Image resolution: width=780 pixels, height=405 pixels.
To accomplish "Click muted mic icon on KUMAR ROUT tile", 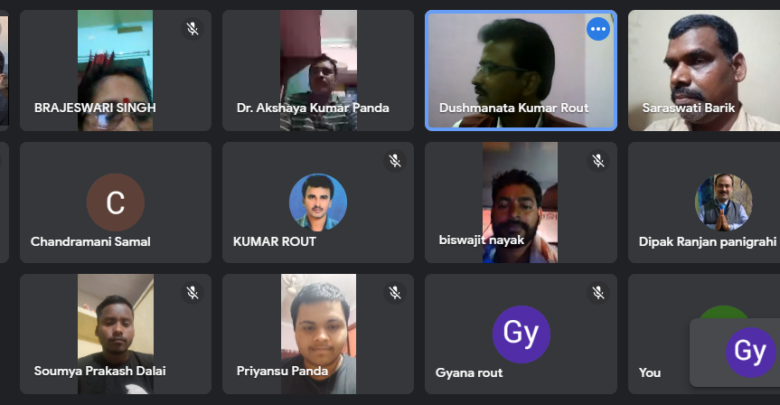I will [395, 161].
